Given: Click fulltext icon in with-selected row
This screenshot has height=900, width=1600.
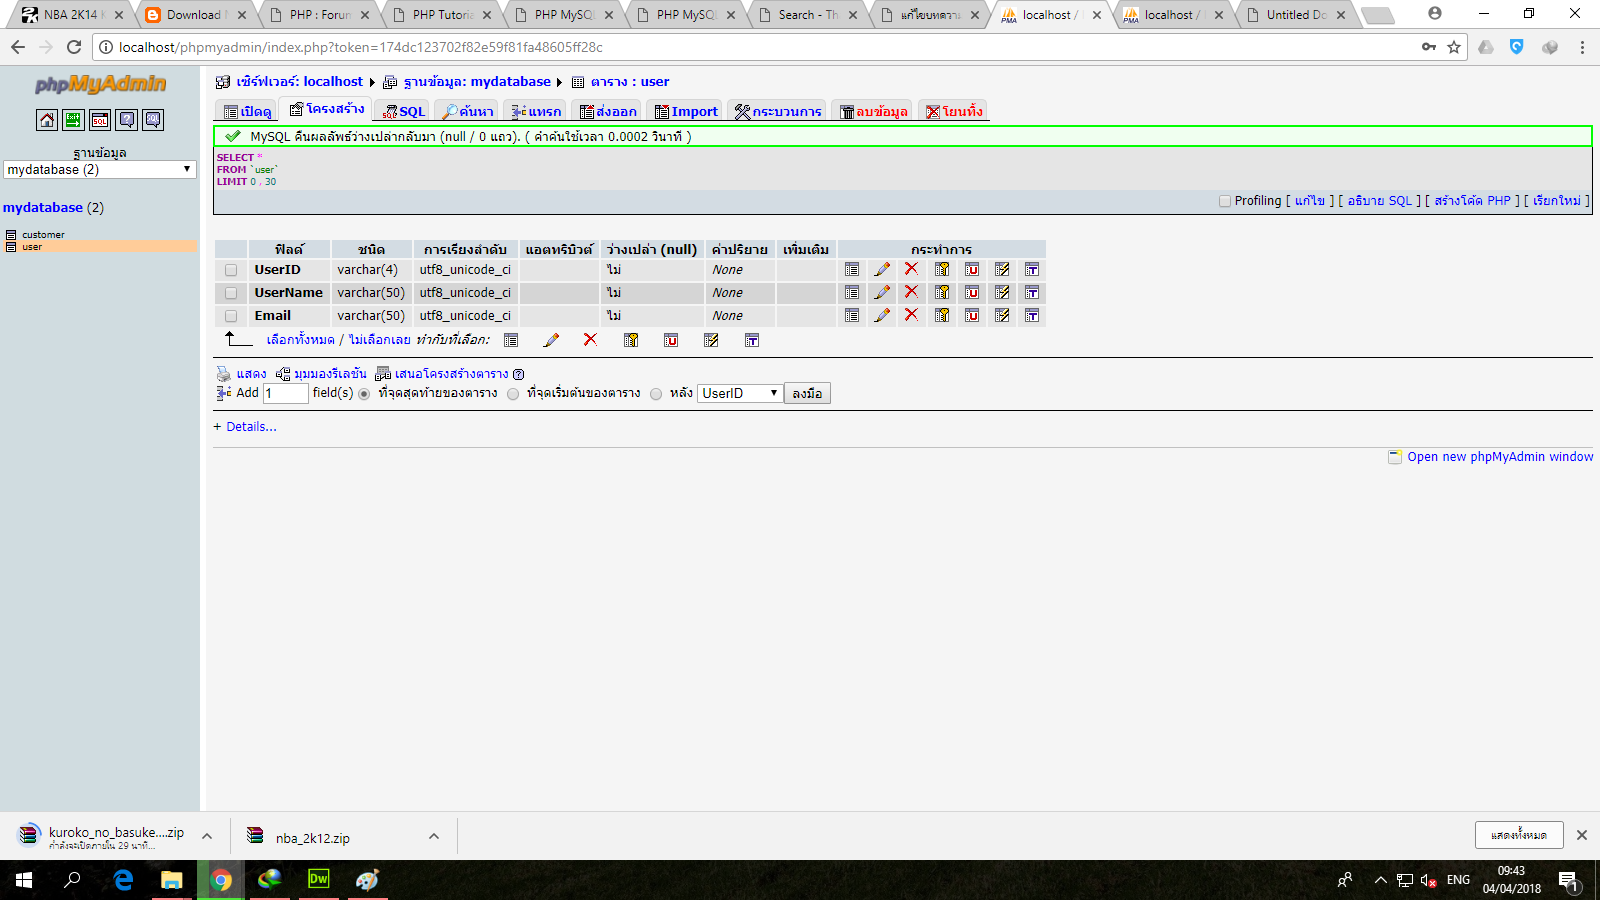Looking at the screenshot, I should click(752, 340).
